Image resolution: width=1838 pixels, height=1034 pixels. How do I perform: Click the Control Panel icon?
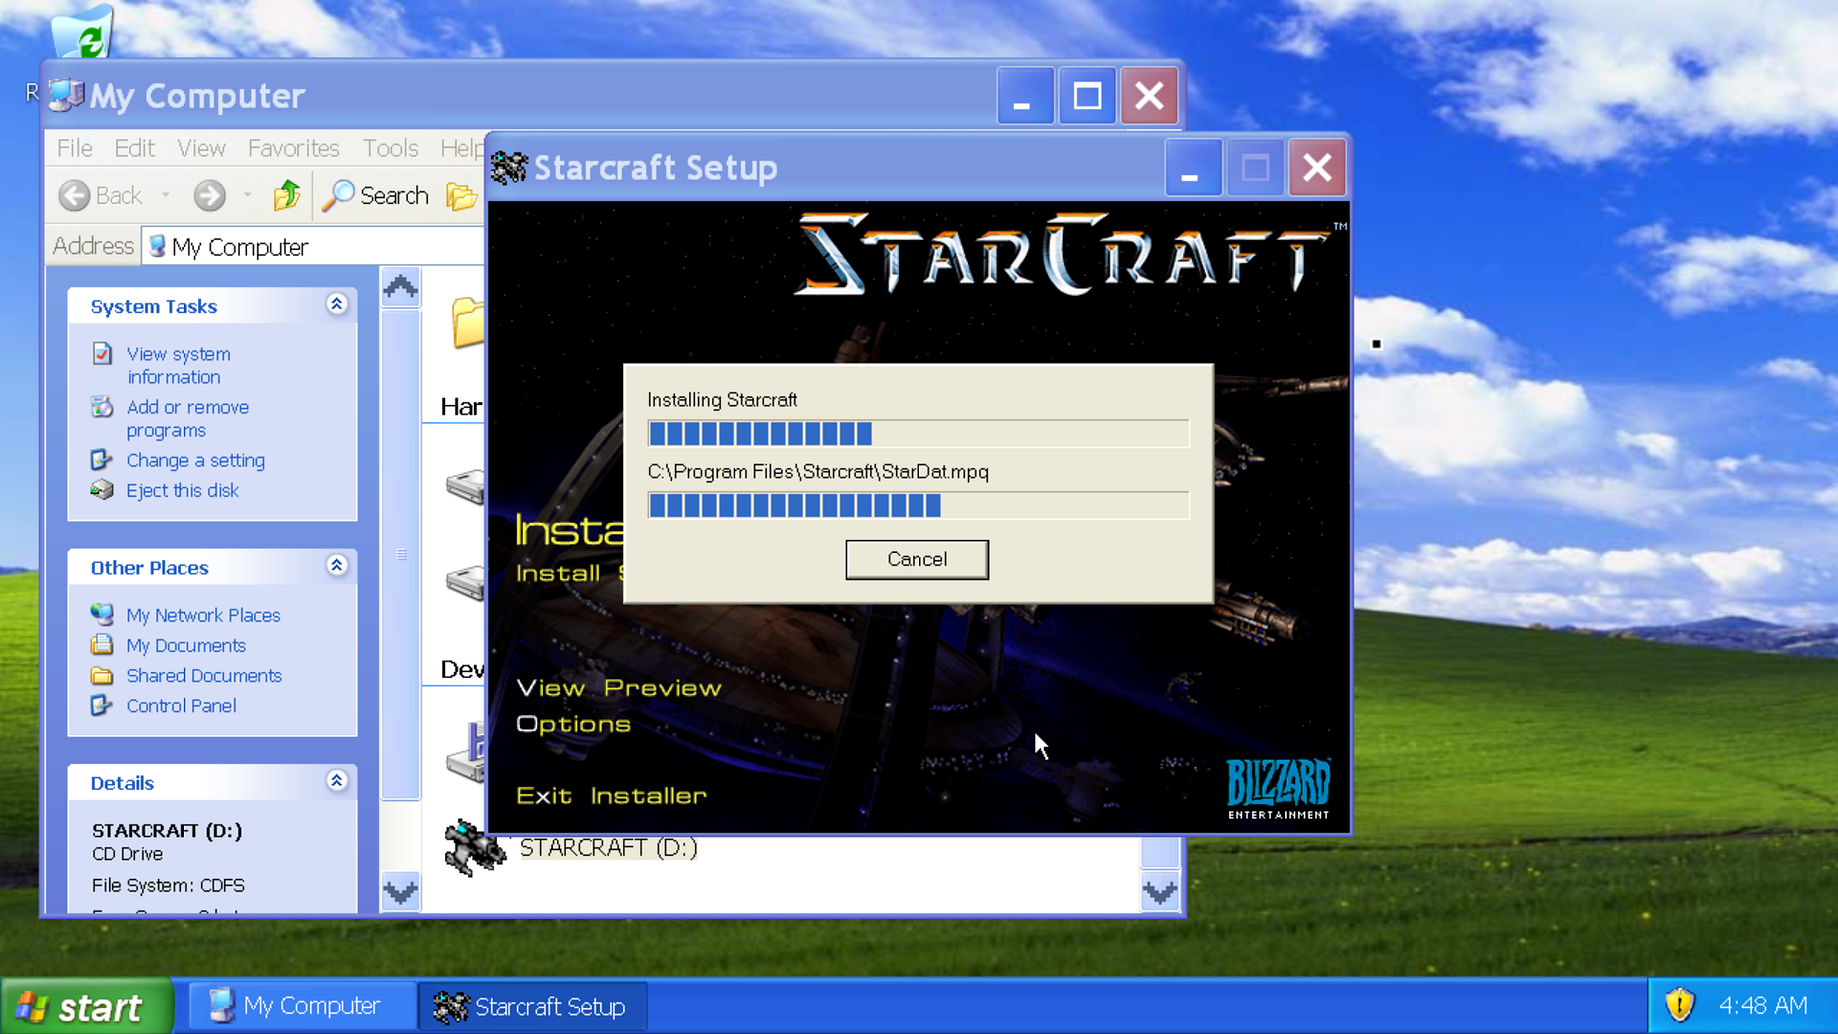pos(102,705)
